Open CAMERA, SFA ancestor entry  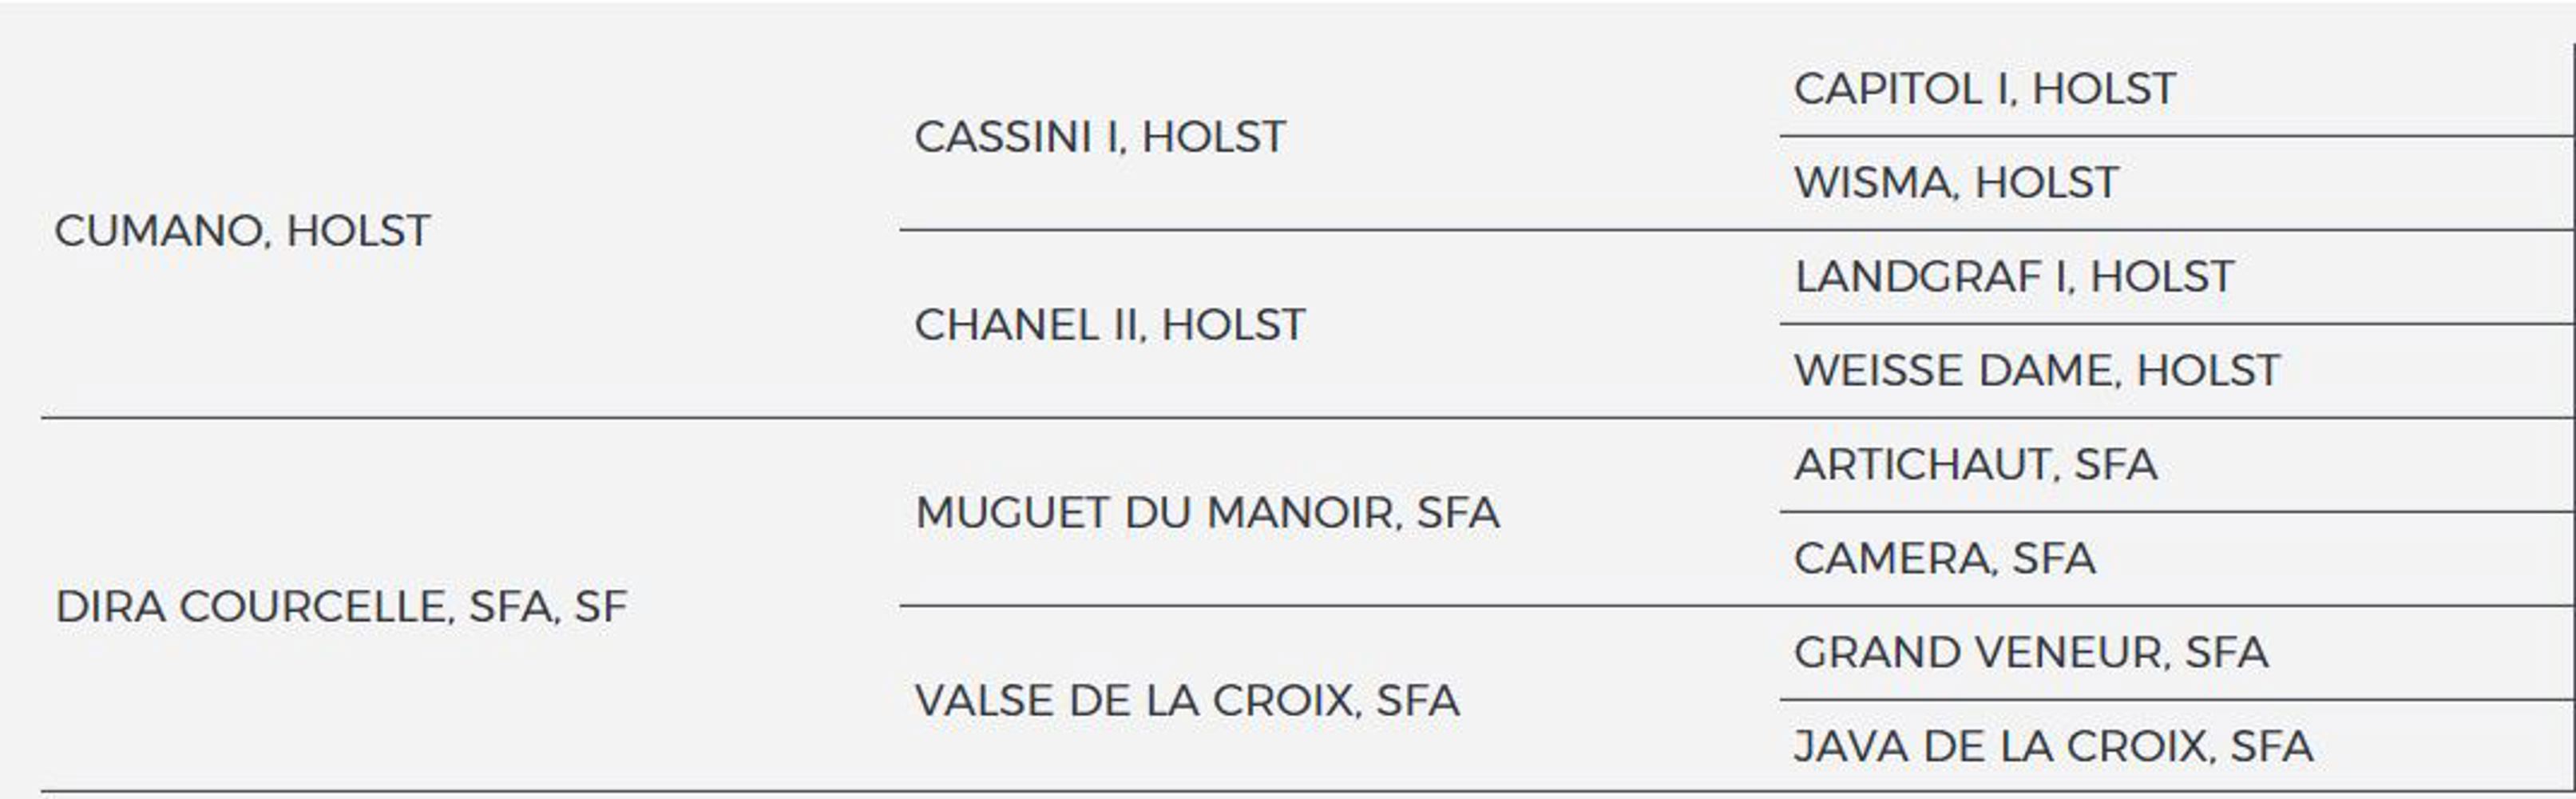[1945, 559]
